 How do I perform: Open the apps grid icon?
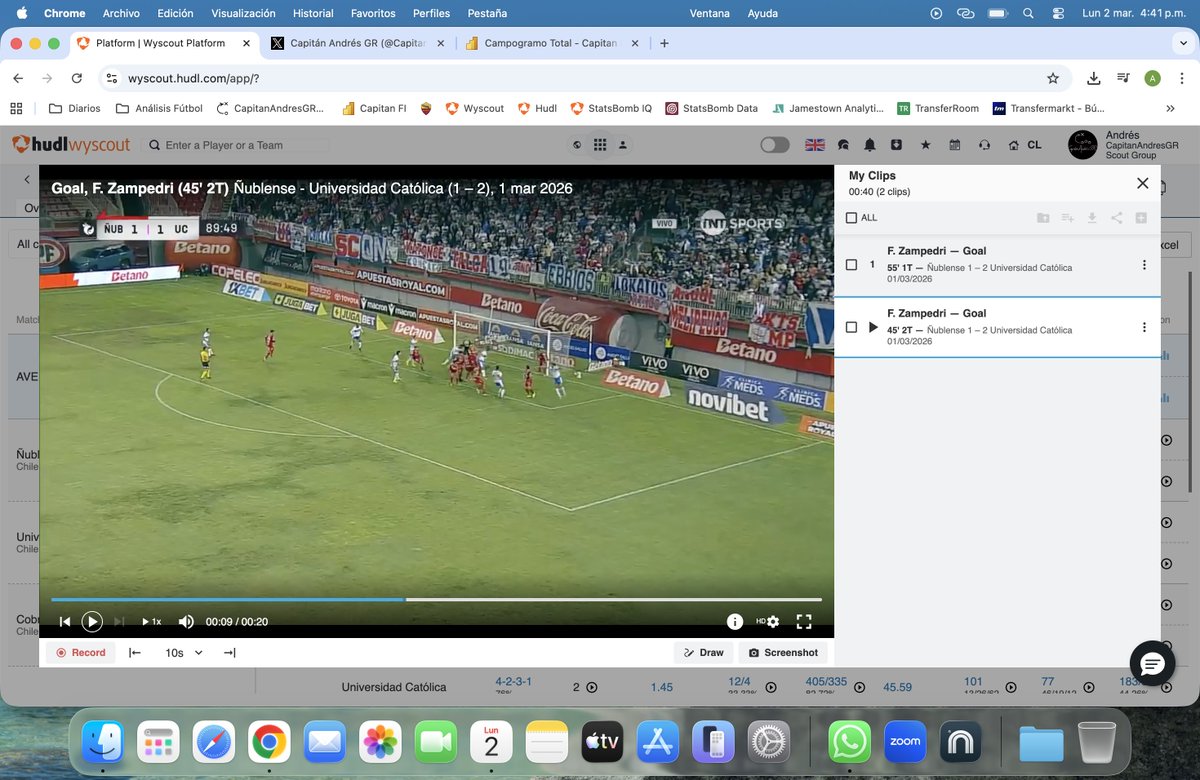tap(600, 145)
